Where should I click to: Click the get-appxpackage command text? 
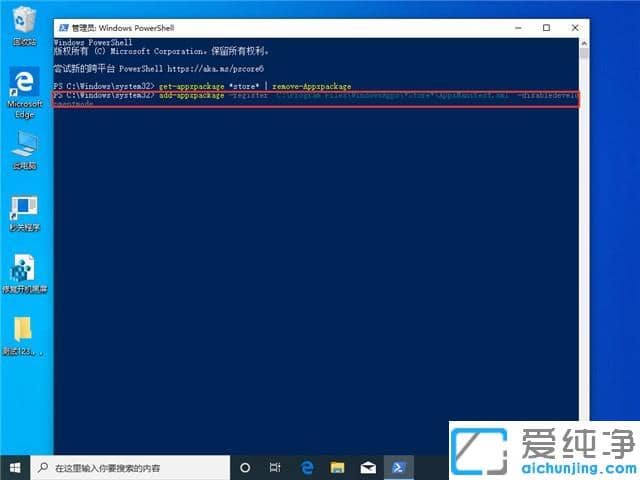point(191,87)
